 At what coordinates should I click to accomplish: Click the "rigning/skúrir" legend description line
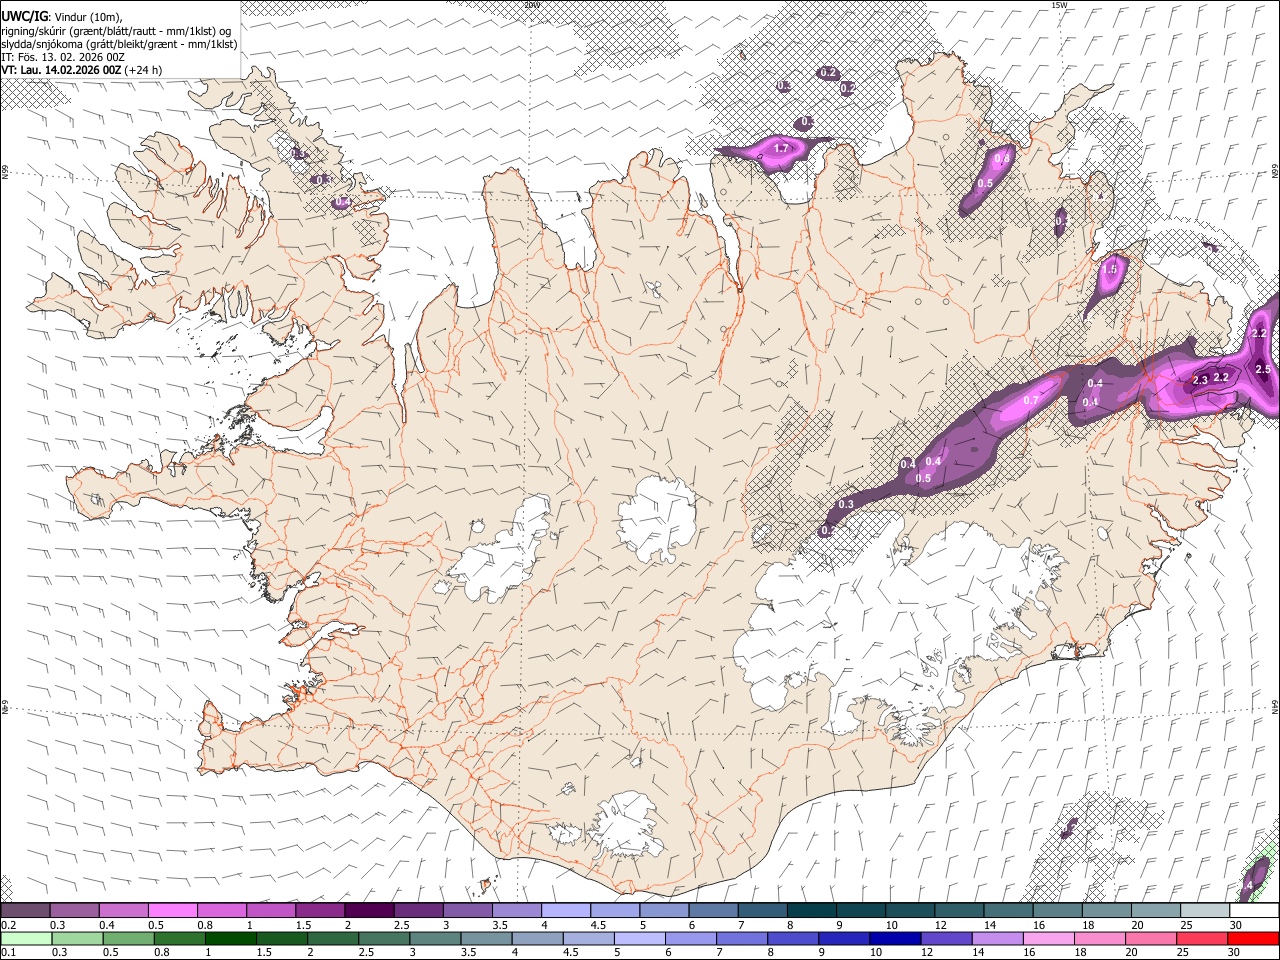click(x=115, y=31)
